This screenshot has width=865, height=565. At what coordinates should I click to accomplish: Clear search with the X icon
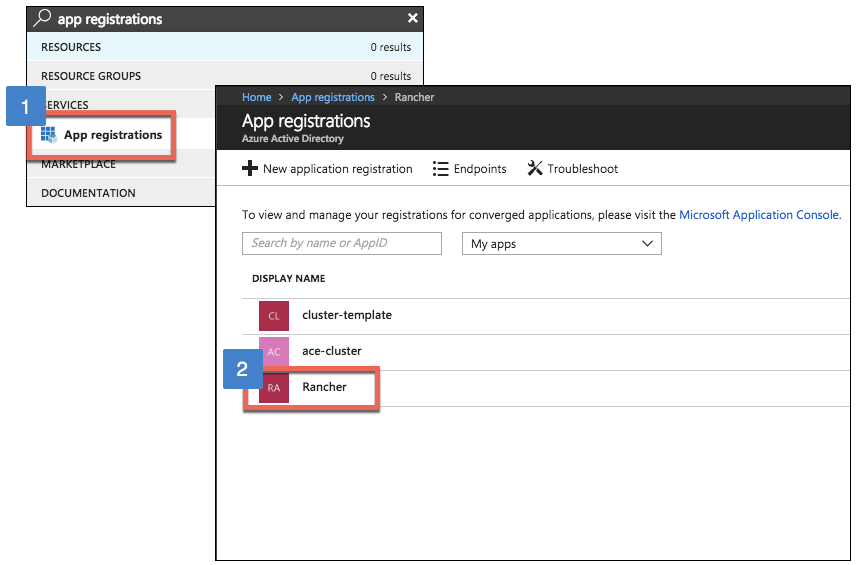pos(413,19)
